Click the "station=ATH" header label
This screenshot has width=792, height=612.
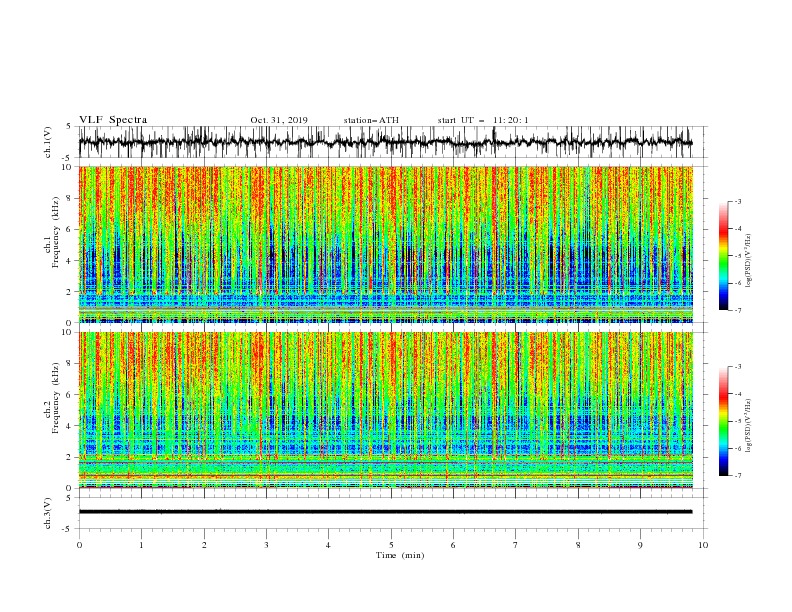pyautogui.click(x=371, y=120)
